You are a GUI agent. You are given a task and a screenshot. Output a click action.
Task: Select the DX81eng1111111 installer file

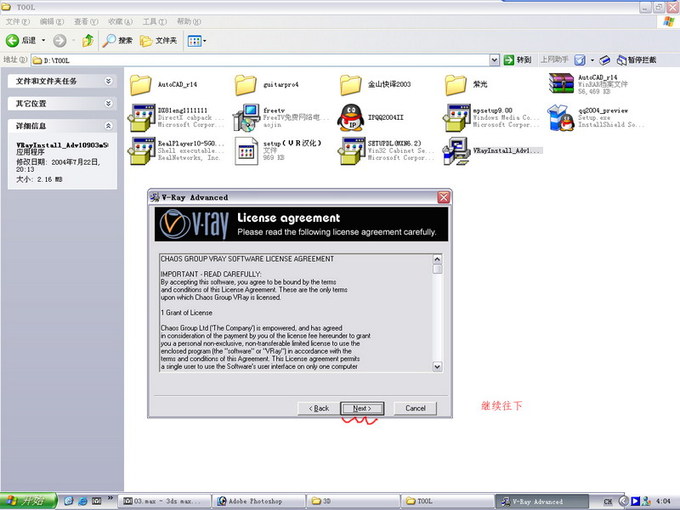pos(176,118)
